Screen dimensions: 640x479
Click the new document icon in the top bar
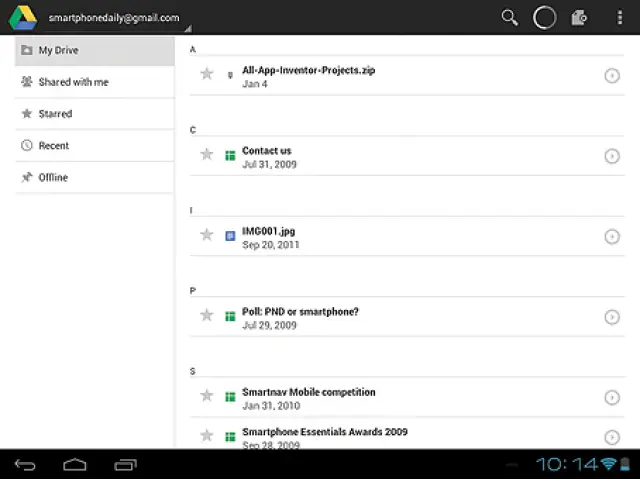[578, 17]
